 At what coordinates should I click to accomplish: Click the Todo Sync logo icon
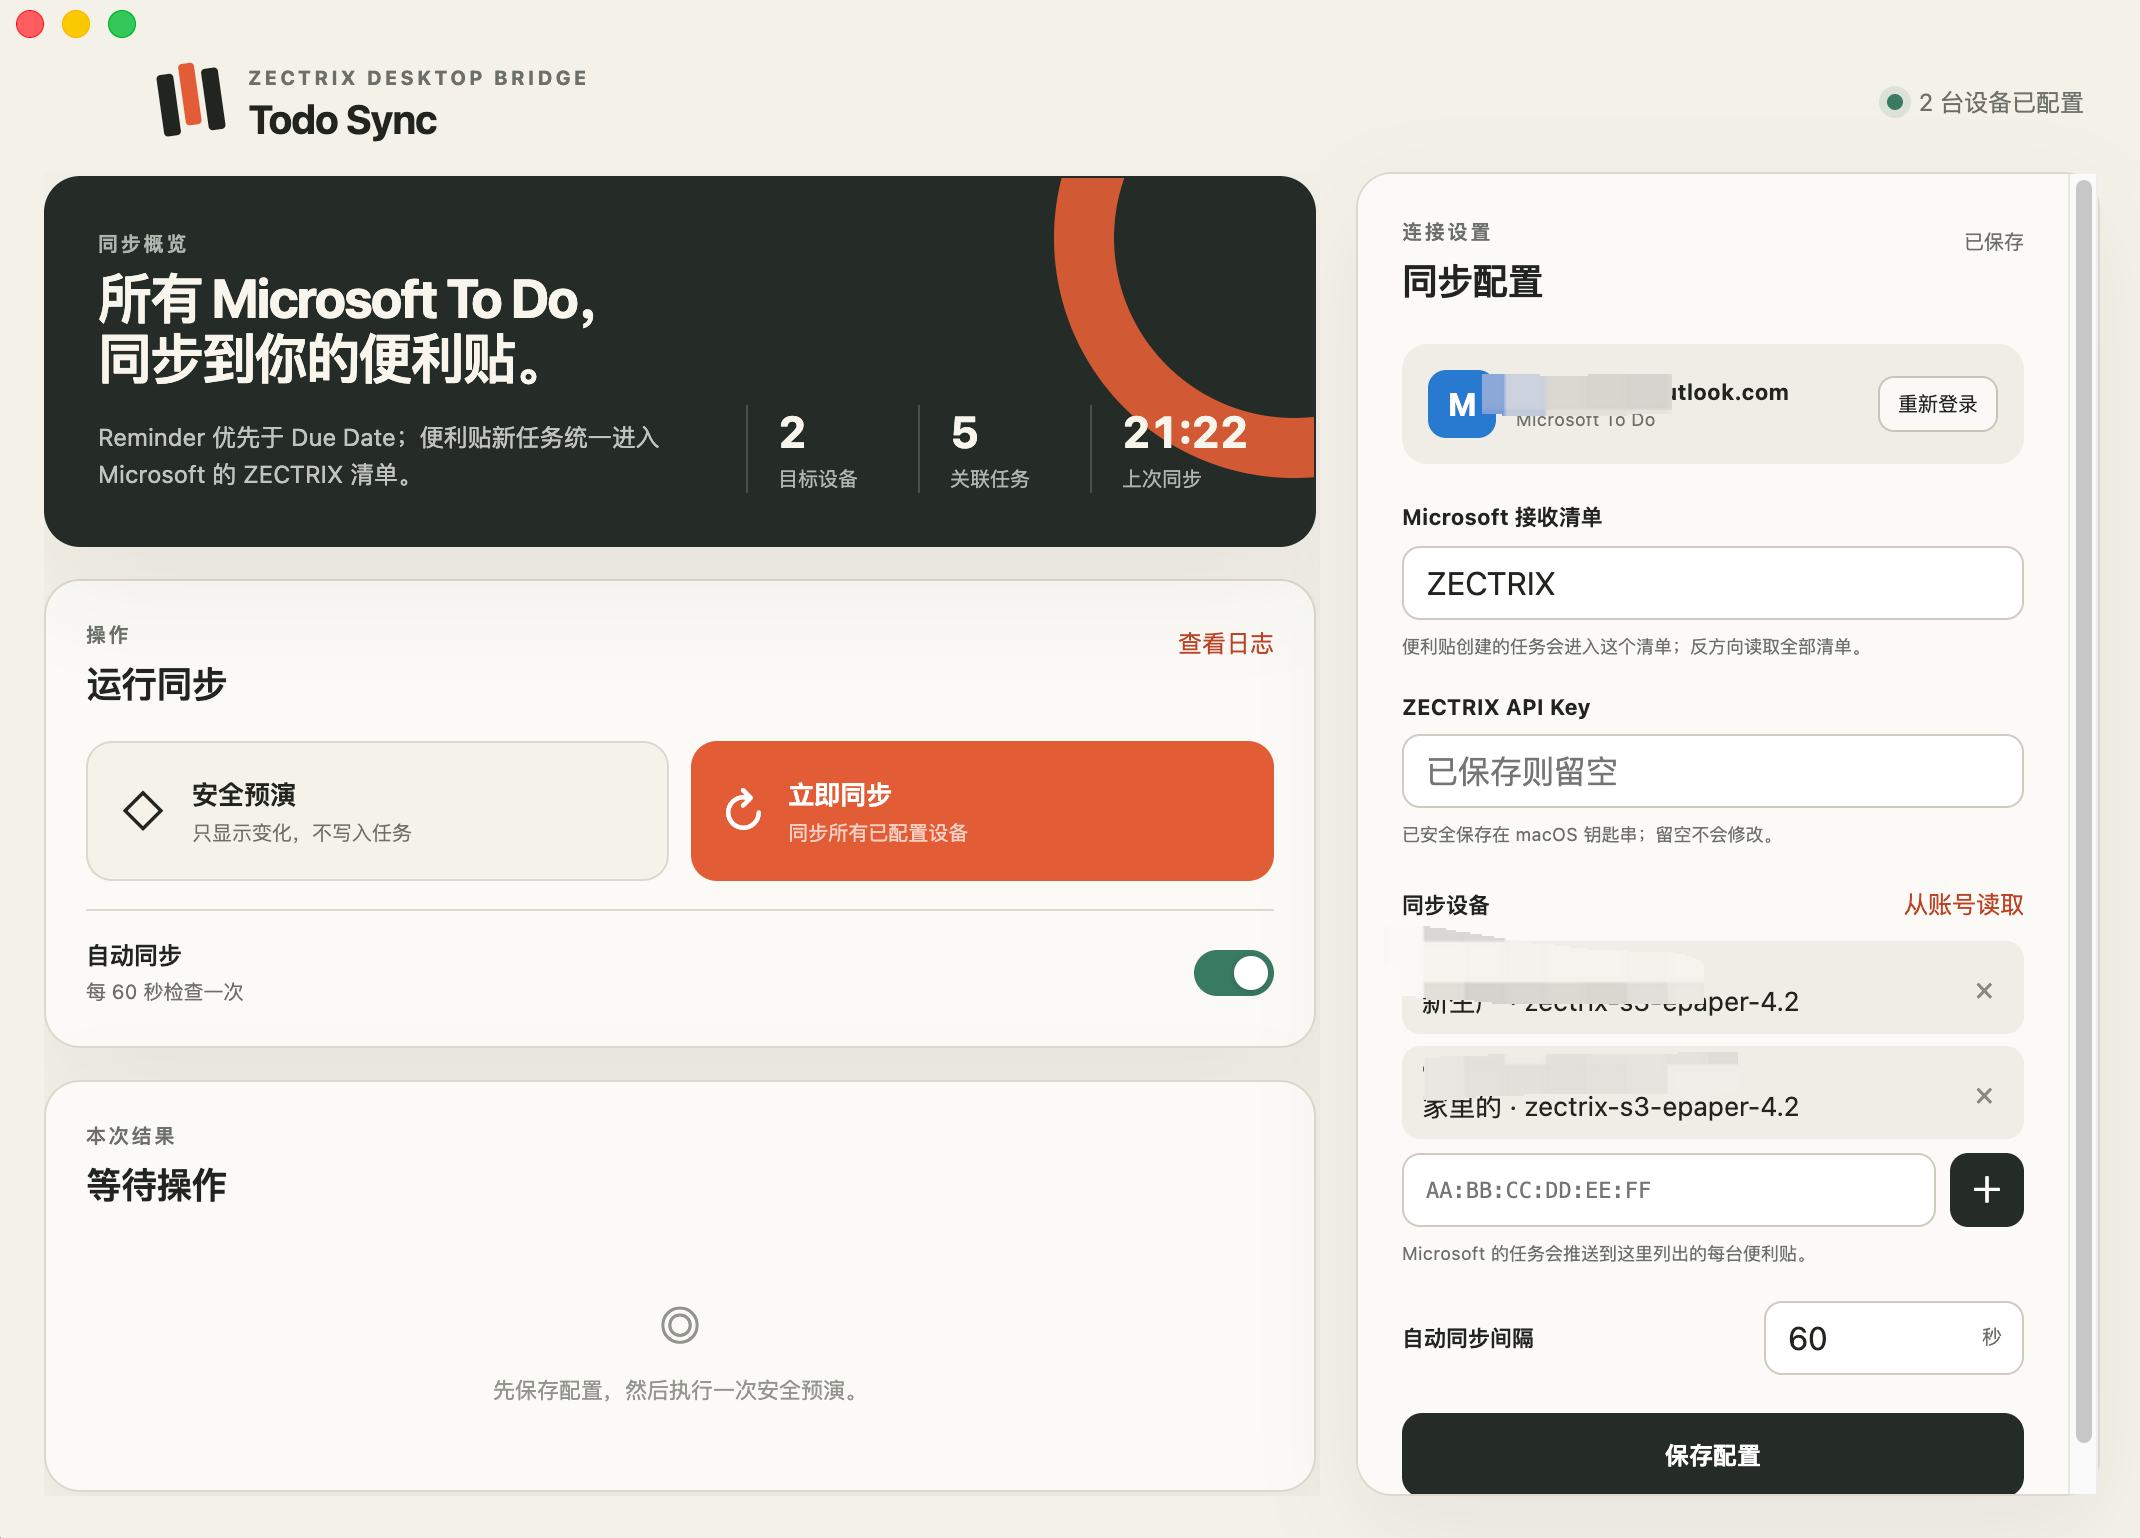tap(191, 99)
